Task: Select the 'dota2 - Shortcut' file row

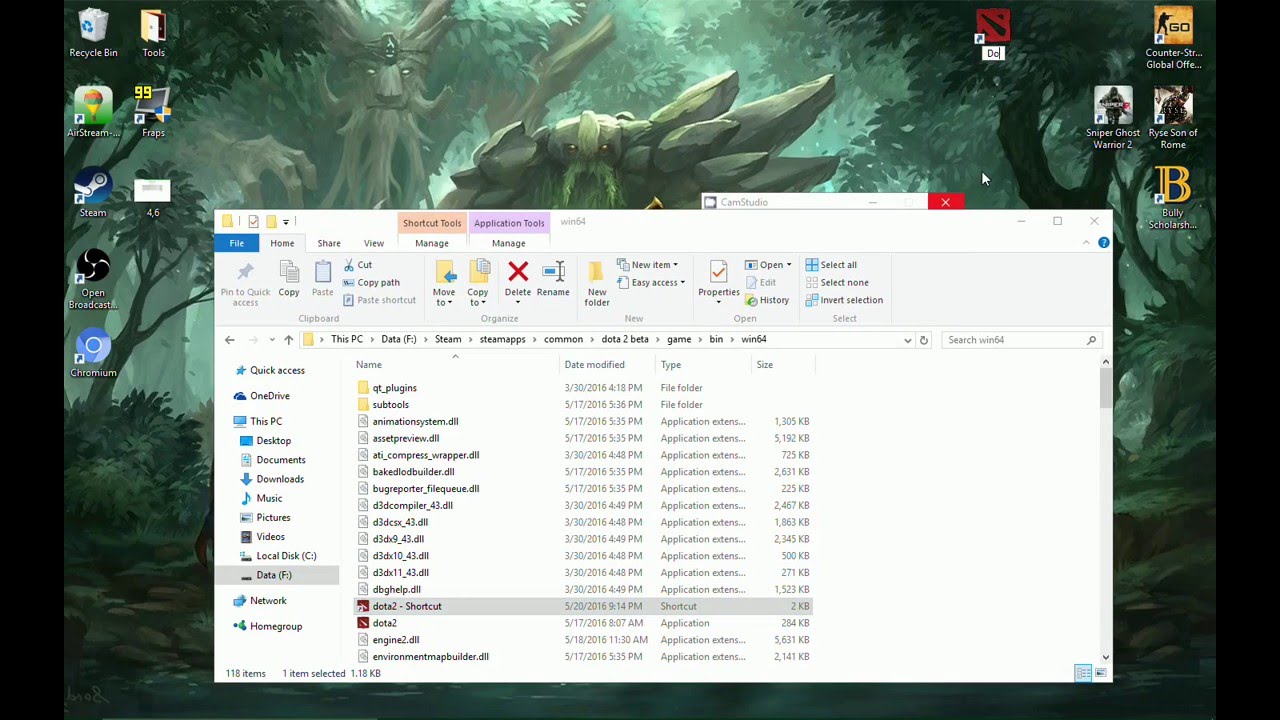Action: [583, 606]
